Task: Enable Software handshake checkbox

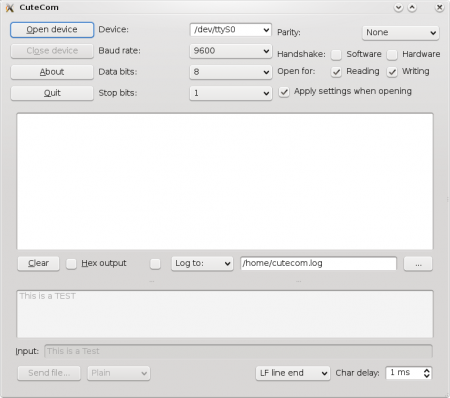Action: tap(336, 55)
